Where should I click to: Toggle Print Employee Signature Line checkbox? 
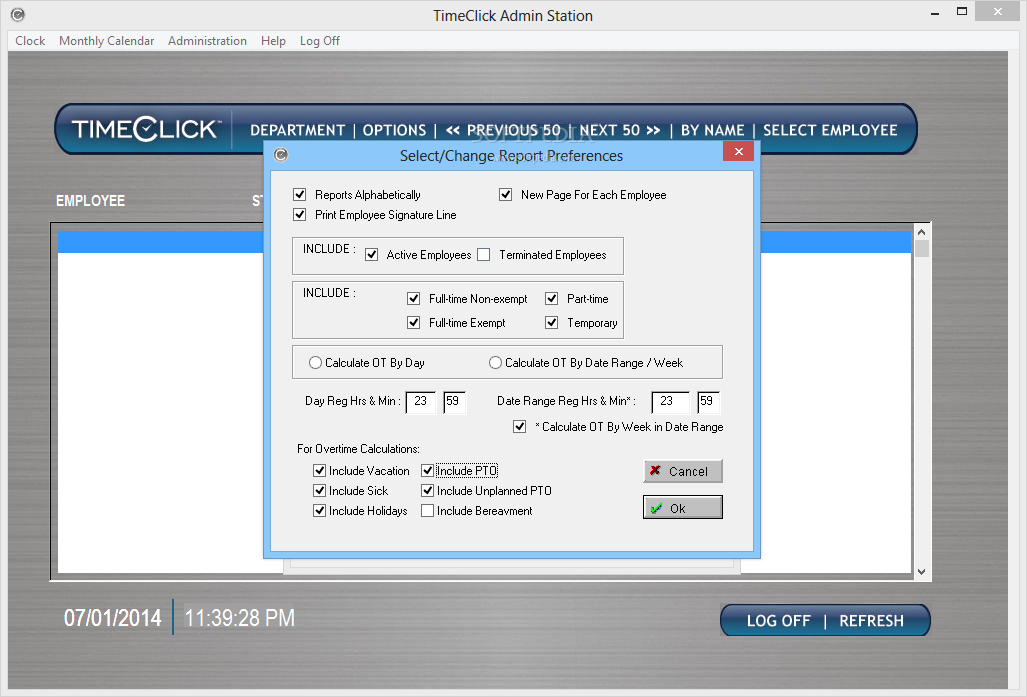pos(300,215)
